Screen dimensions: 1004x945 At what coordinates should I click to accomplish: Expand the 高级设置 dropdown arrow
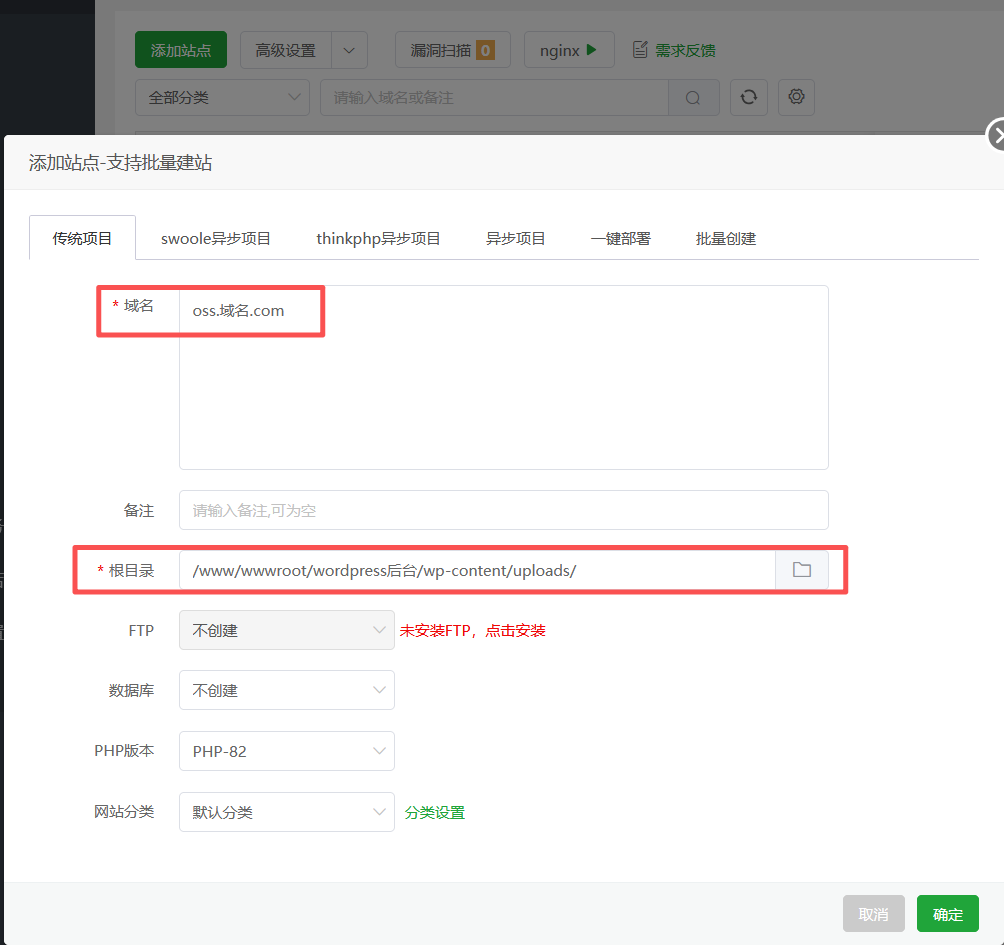tap(348, 50)
